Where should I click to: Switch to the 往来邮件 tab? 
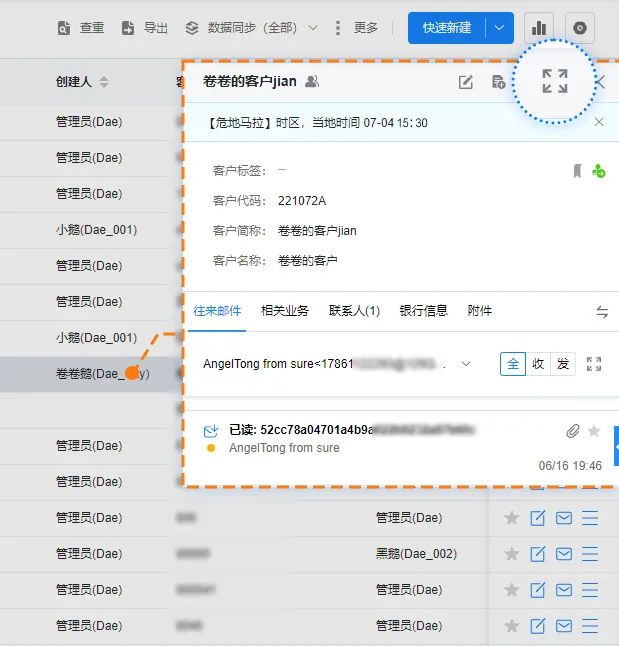point(217,311)
